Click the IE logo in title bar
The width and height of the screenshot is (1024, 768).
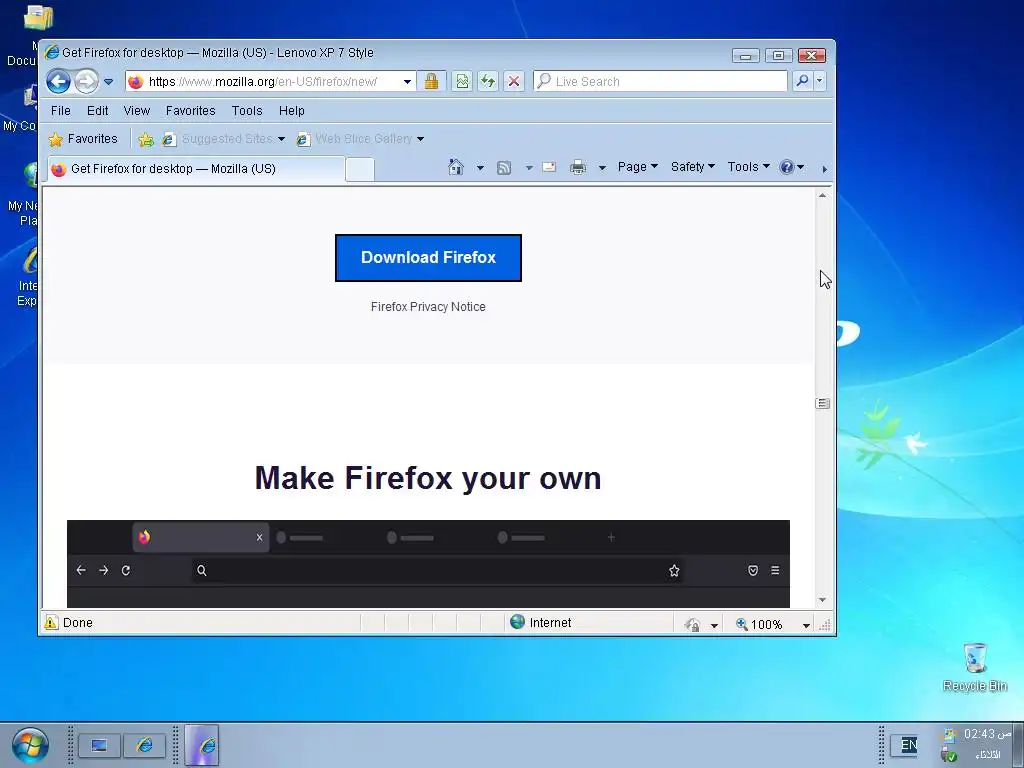(52, 52)
